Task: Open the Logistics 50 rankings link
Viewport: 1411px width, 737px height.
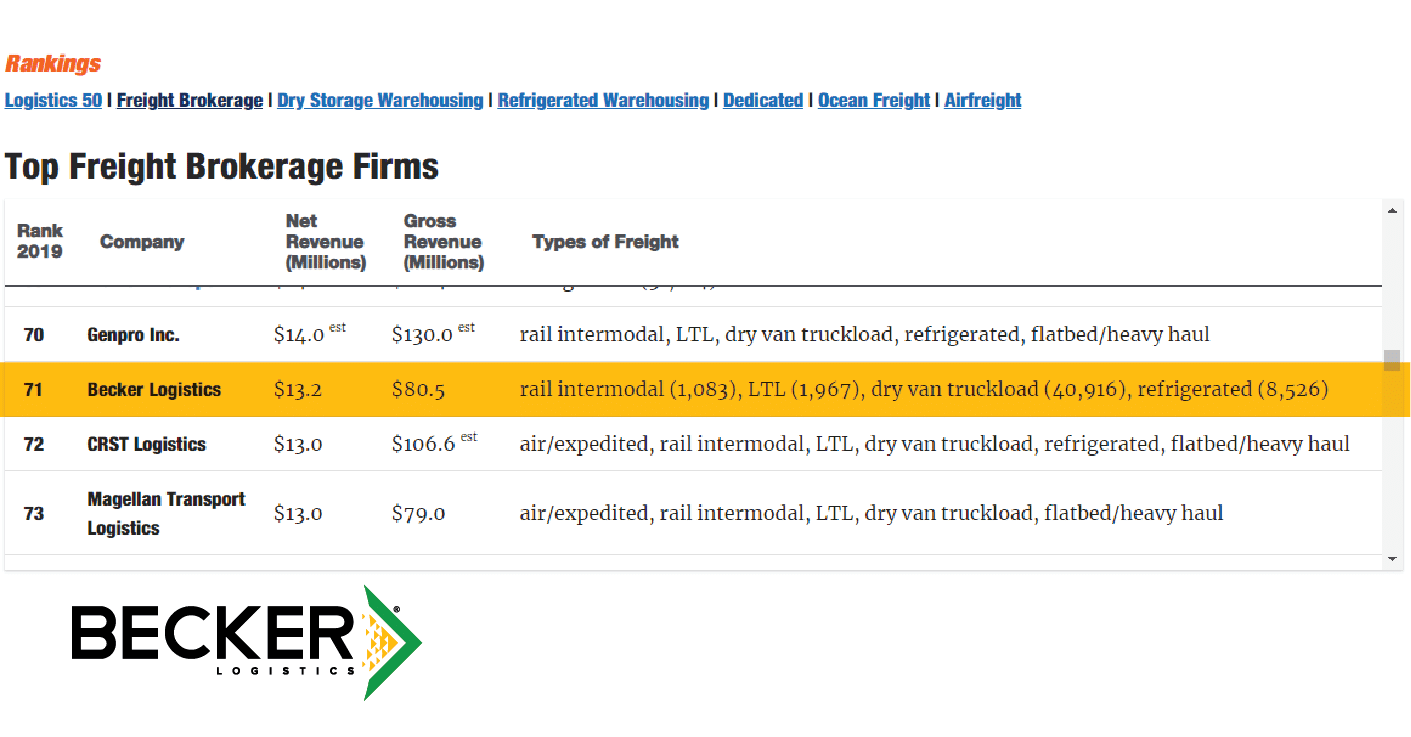Action: pyautogui.click(x=53, y=101)
